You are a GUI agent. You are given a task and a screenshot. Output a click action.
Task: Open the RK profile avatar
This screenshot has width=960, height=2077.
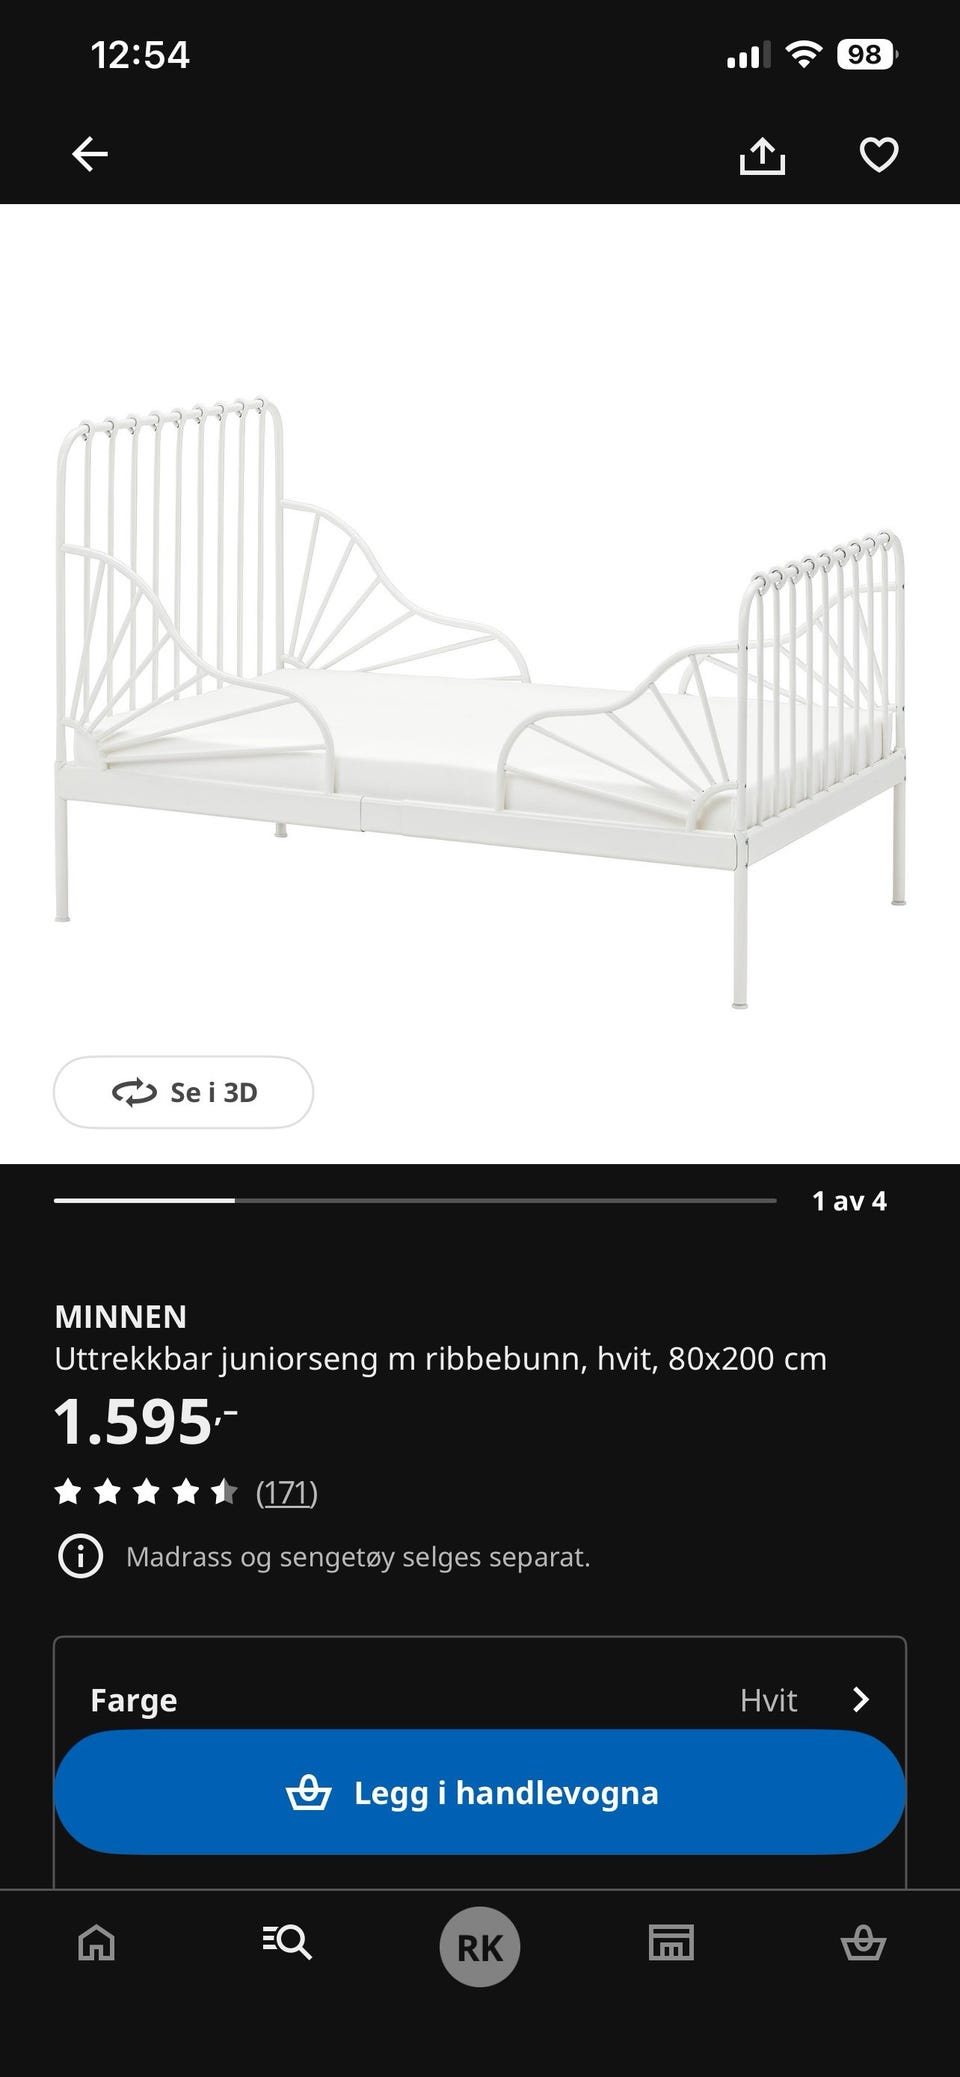(480, 1947)
